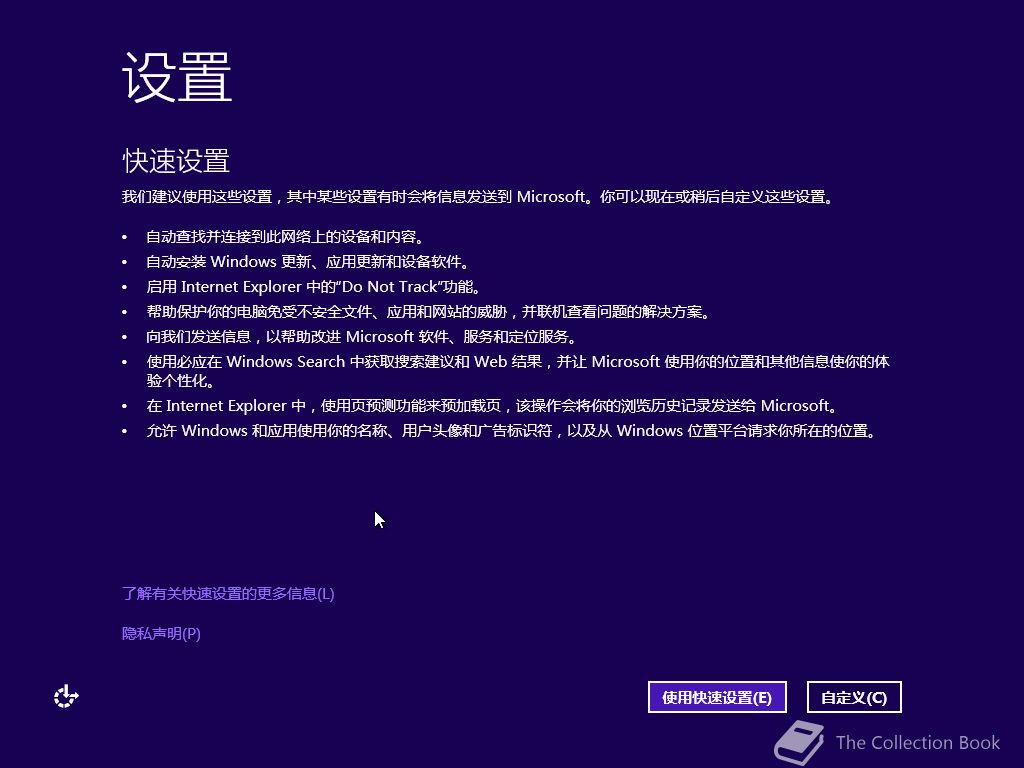The image size is (1024, 768).
Task: Click the 快速设置 heading
Action: point(176,161)
